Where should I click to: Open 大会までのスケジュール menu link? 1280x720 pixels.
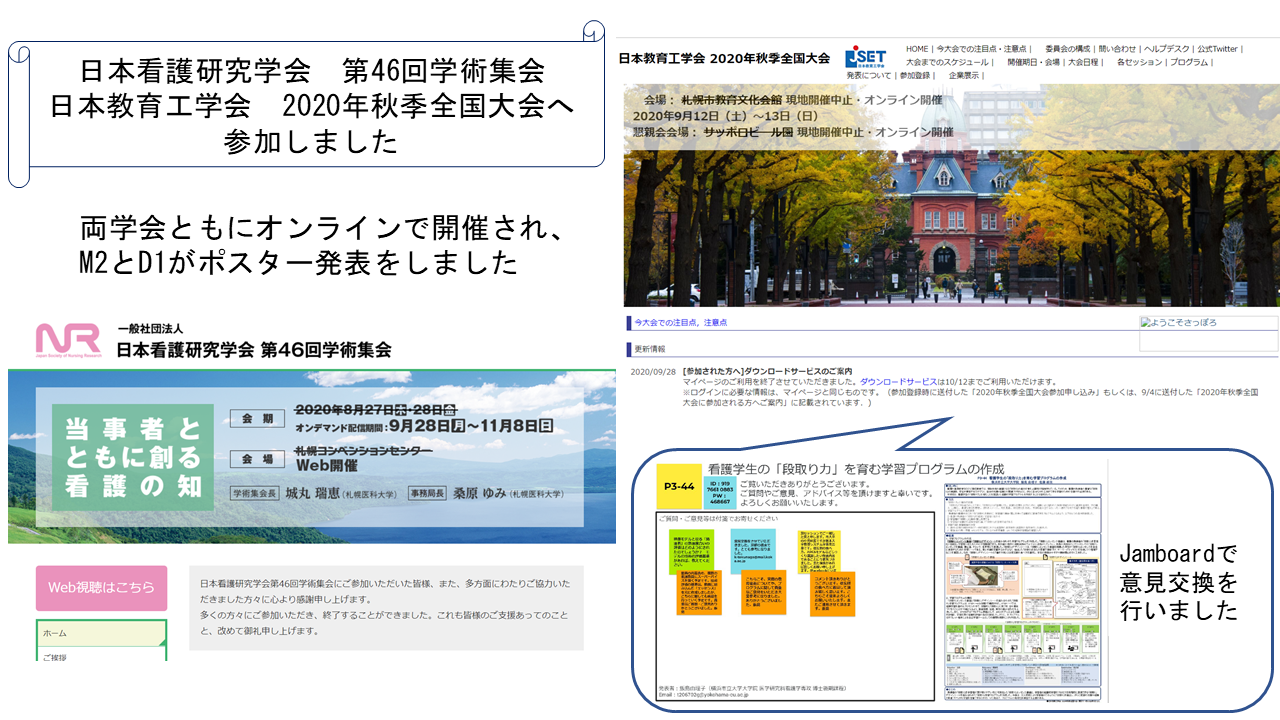[948, 62]
